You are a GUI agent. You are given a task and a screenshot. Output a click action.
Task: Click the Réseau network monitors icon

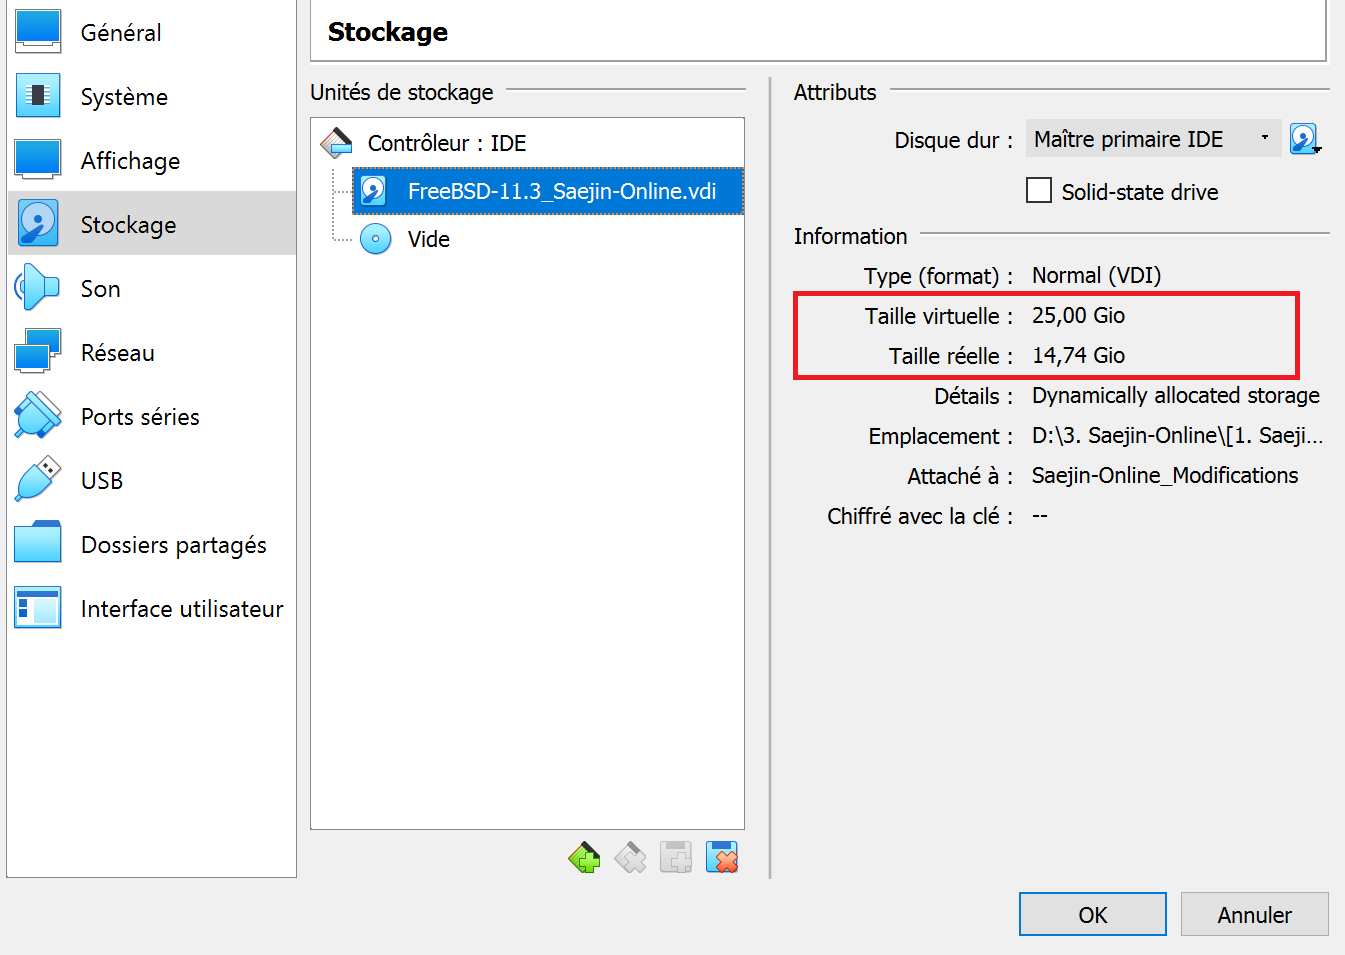tap(38, 352)
